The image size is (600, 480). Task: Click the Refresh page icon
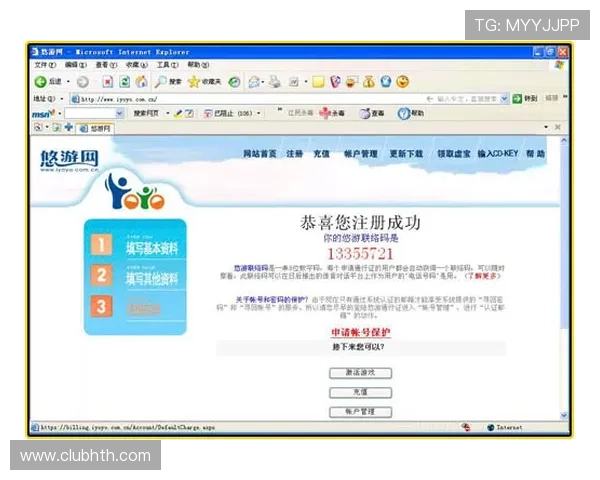(x=125, y=82)
